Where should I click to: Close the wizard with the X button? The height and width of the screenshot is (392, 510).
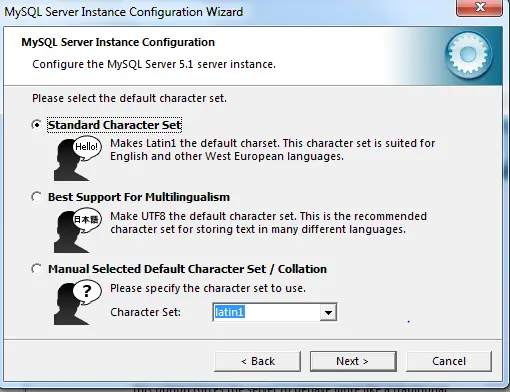480,7
